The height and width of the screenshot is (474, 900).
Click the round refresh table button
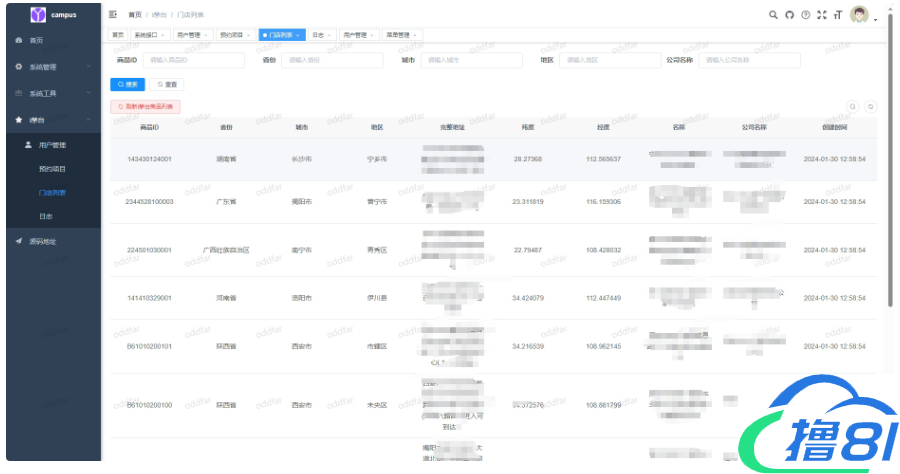(x=871, y=106)
